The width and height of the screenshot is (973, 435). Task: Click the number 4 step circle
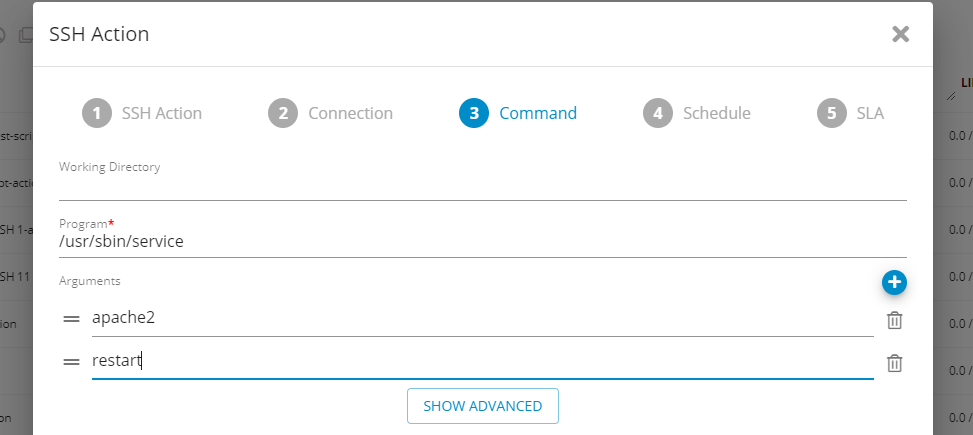click(657, 113)
